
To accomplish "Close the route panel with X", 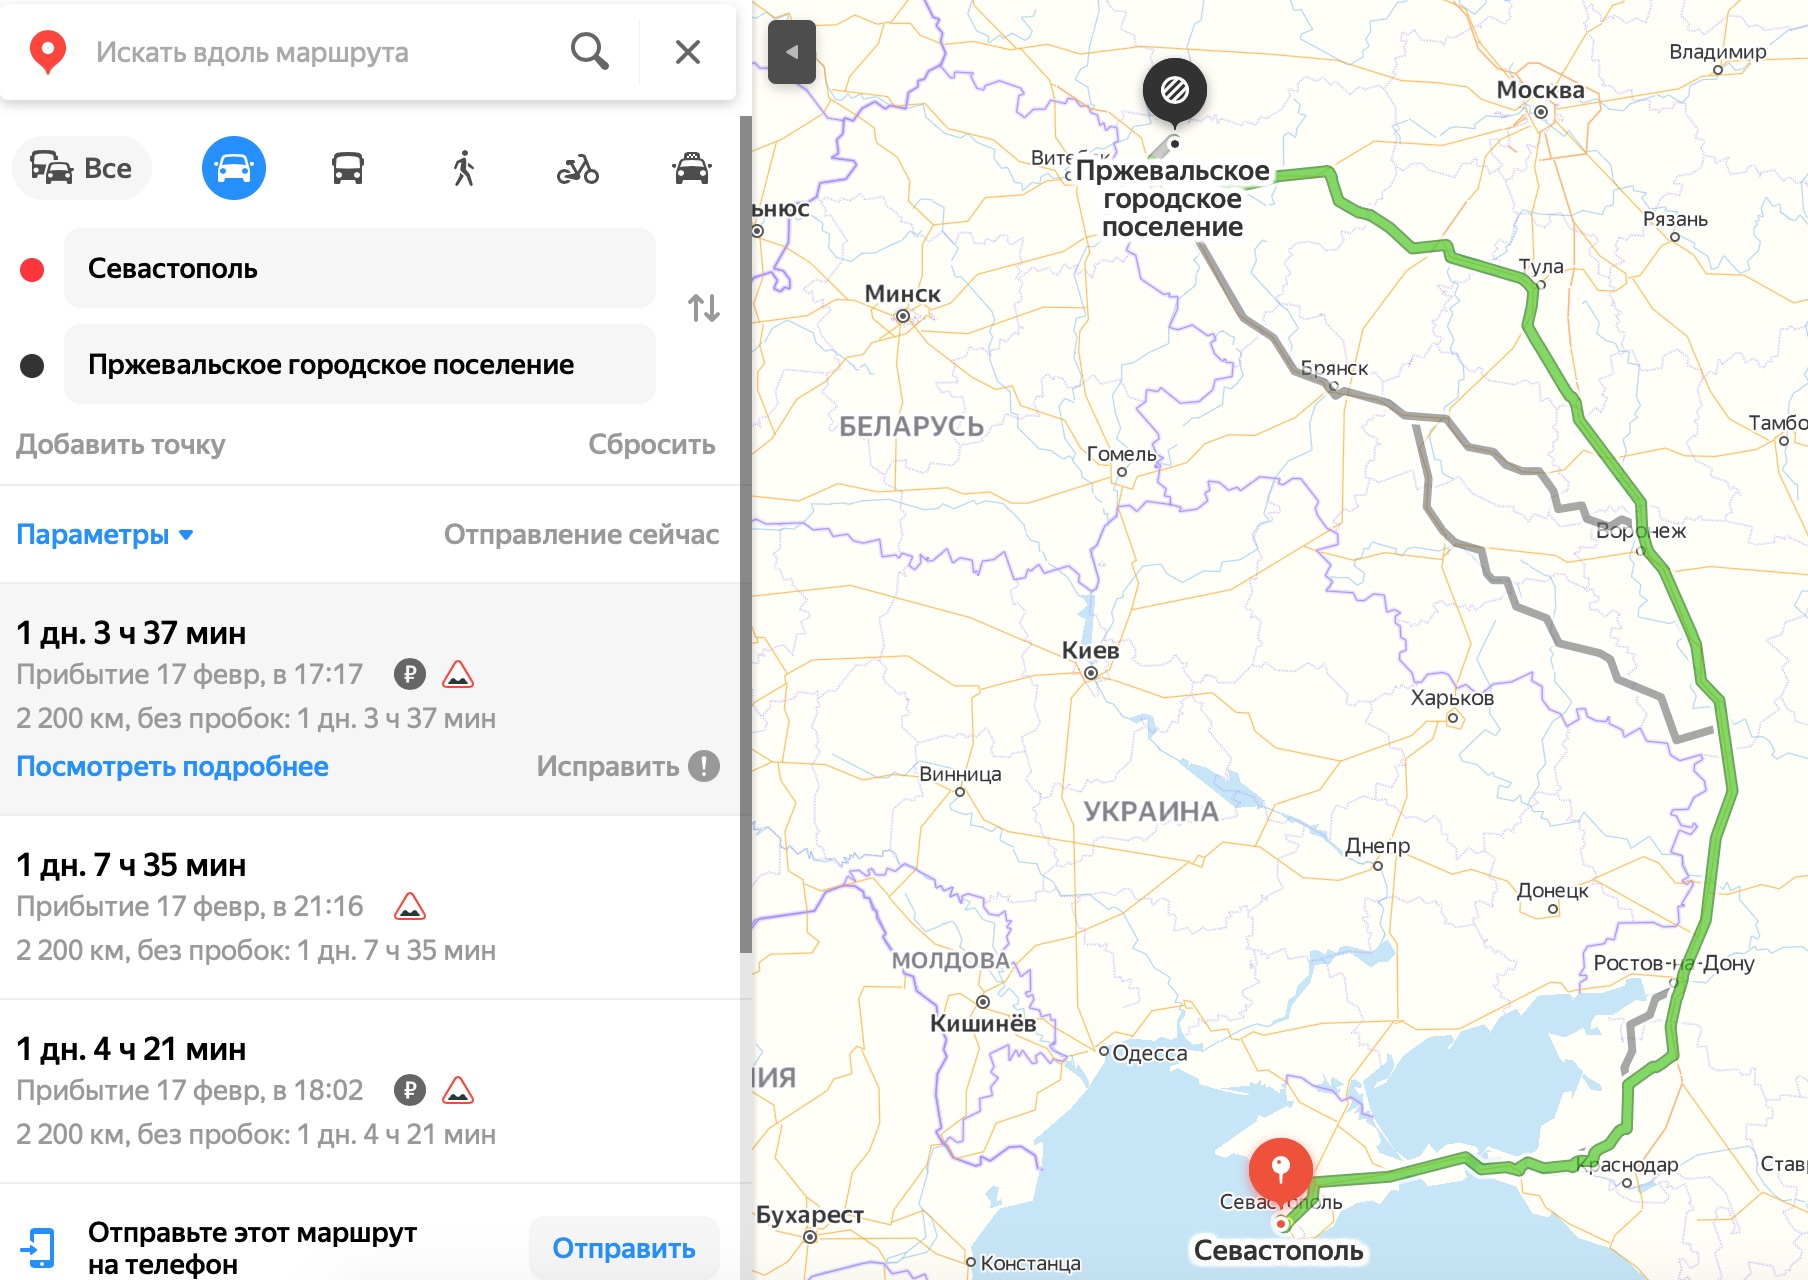I will tap(687, 52).
